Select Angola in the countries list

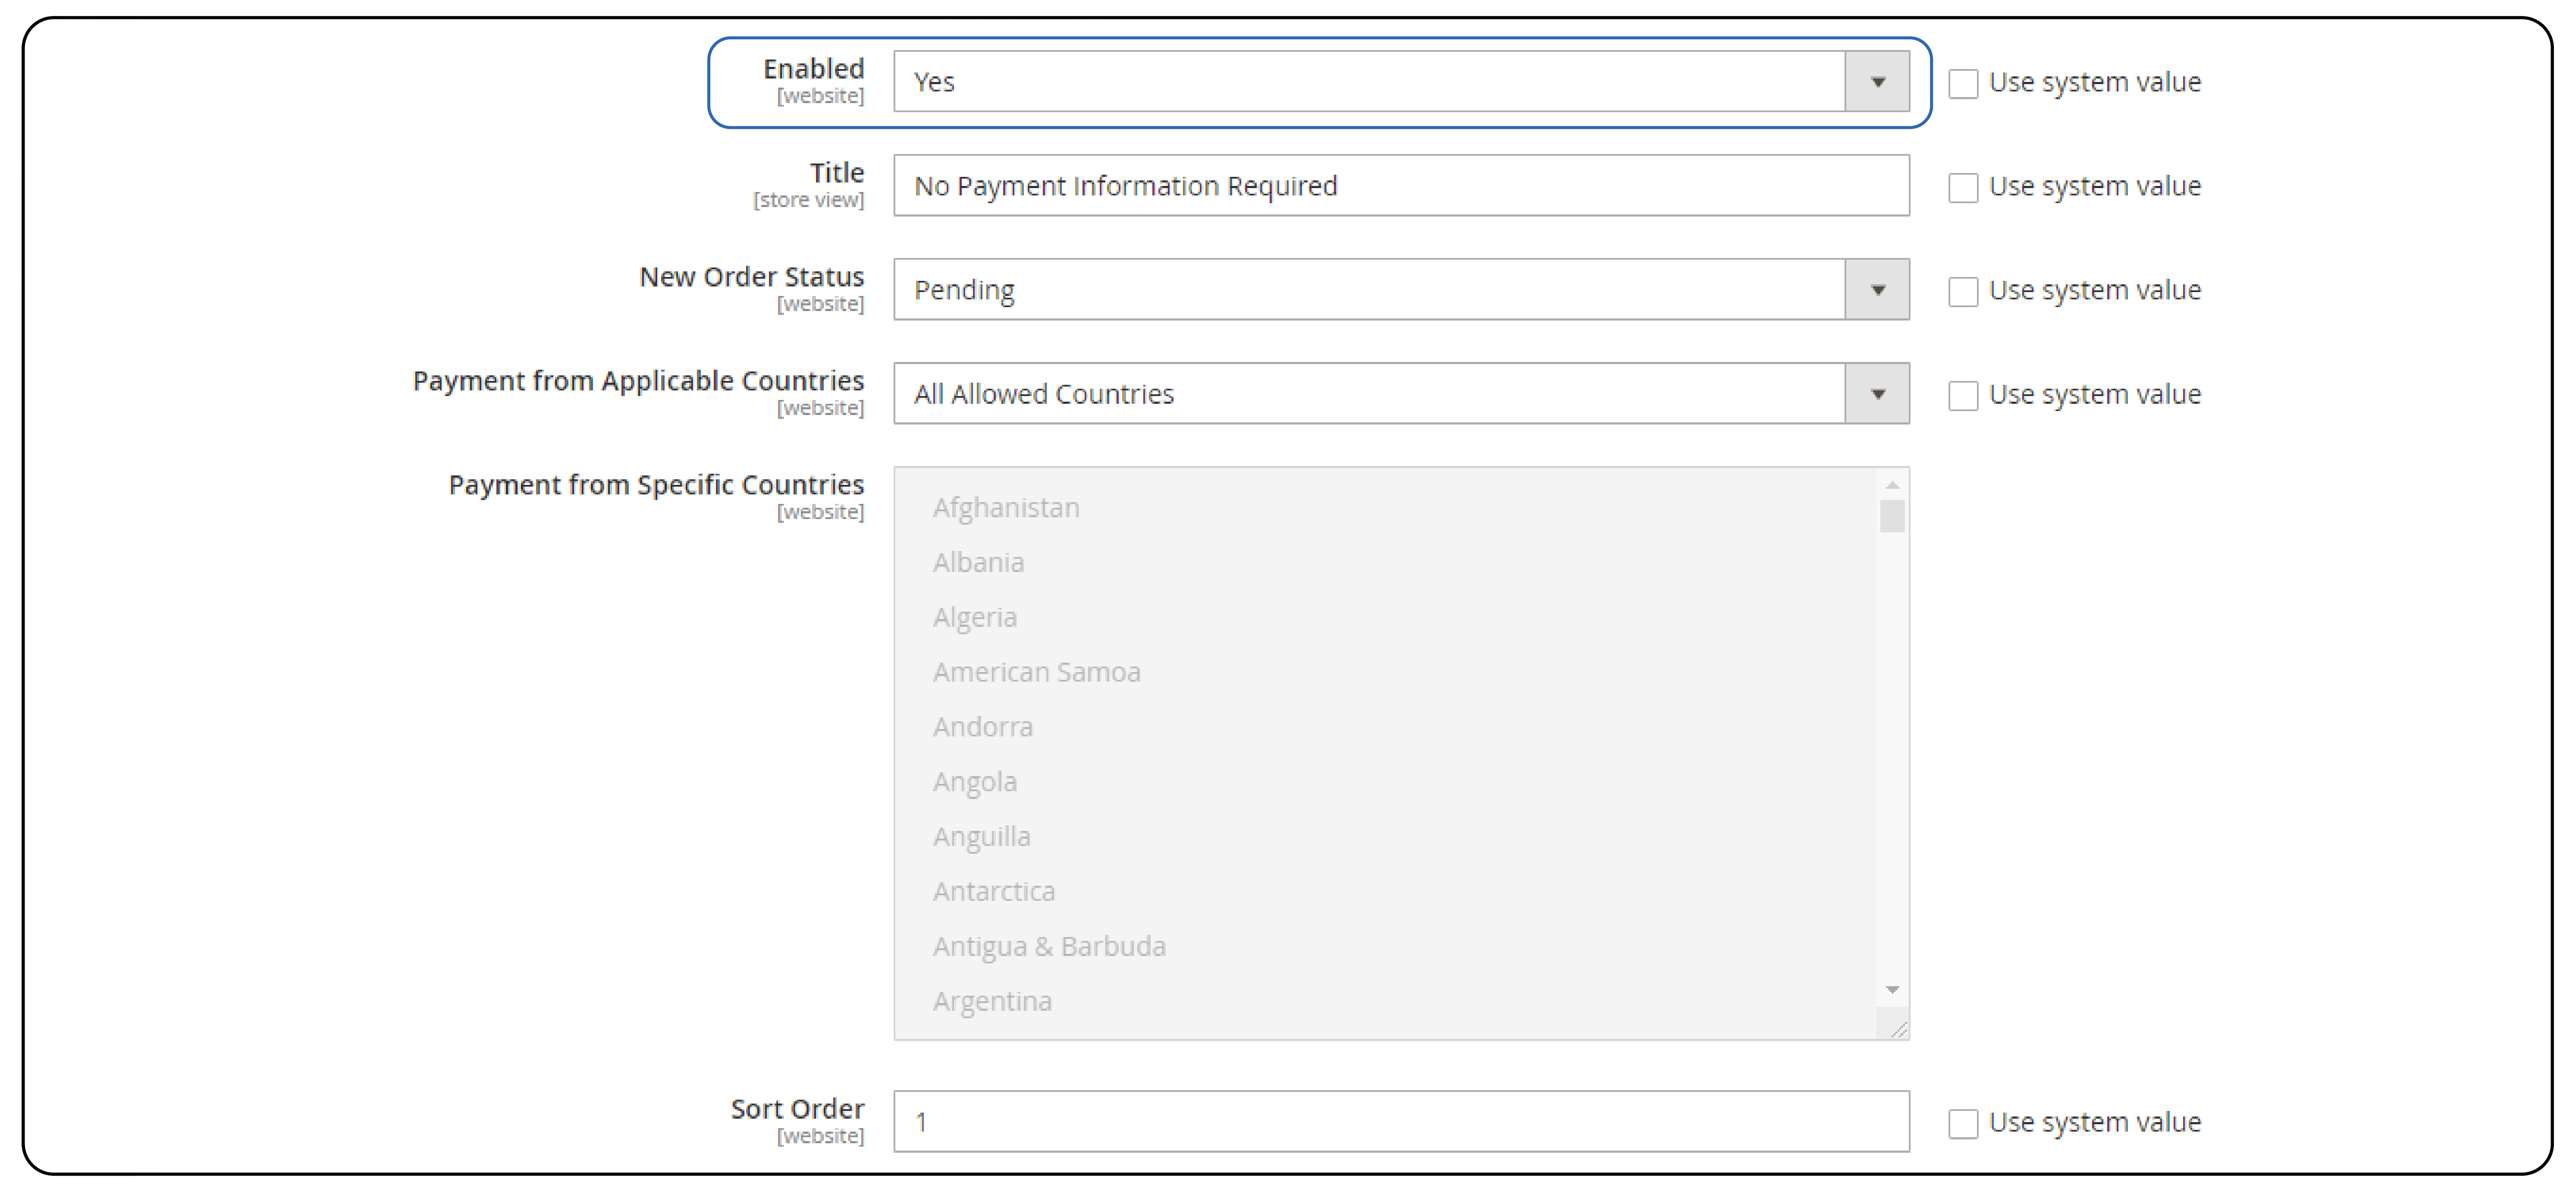975,782
